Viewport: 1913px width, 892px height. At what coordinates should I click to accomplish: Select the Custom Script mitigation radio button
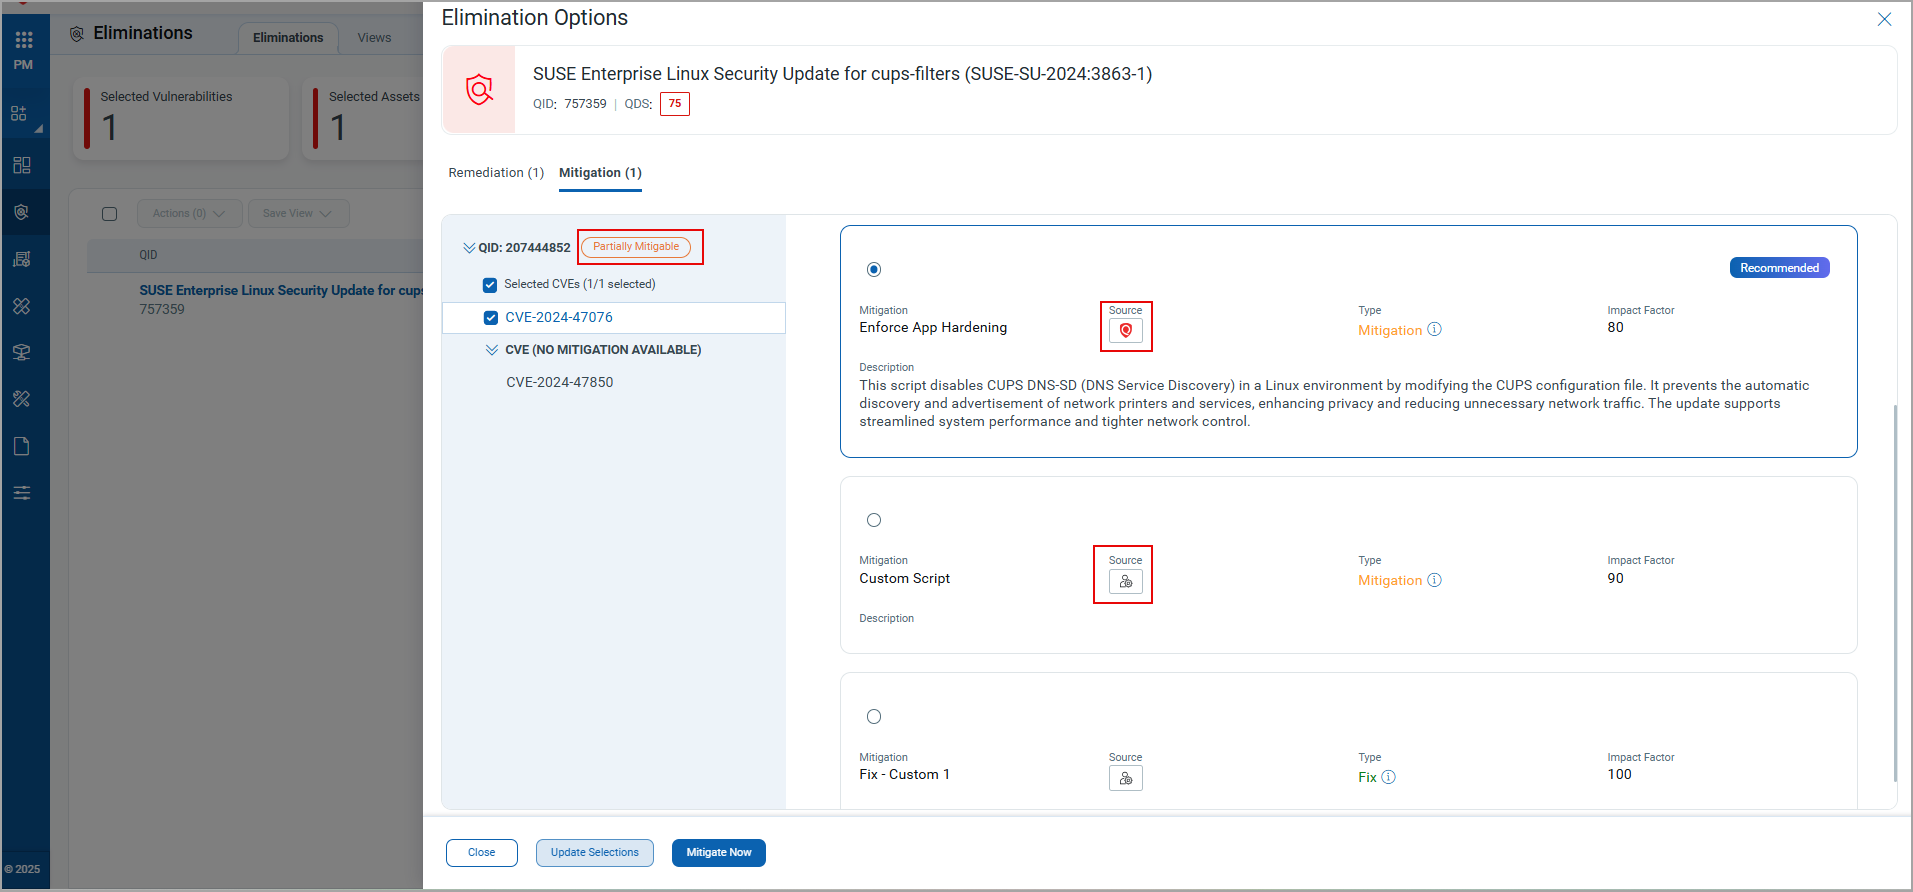click(874, 520)
